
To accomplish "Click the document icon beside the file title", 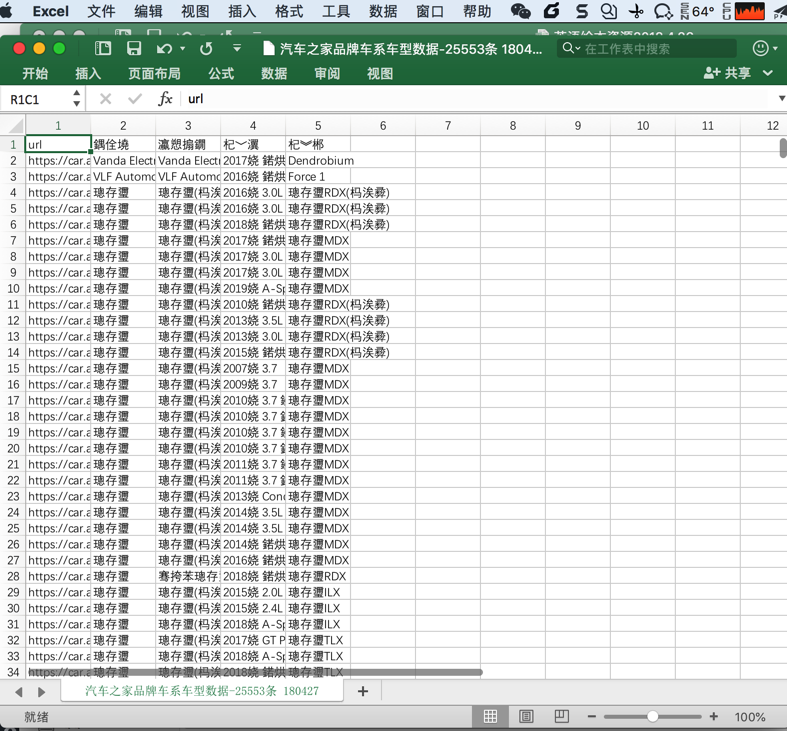I will pos(269,49).
